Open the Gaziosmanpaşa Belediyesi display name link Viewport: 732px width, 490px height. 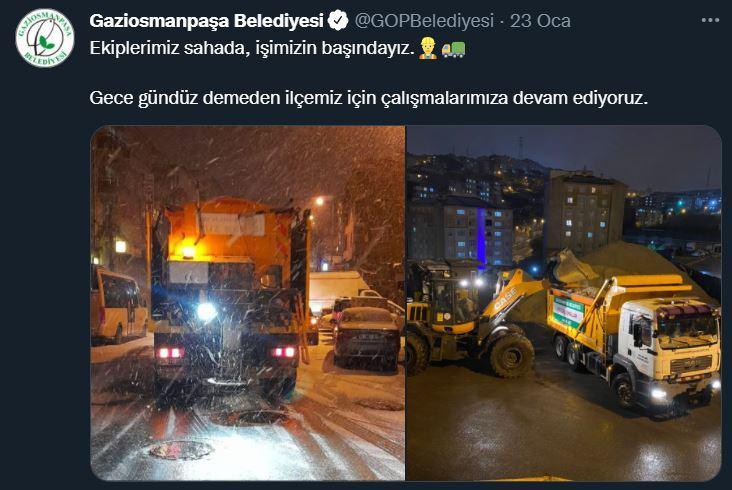pyautogui.click(x=206, y=21)
